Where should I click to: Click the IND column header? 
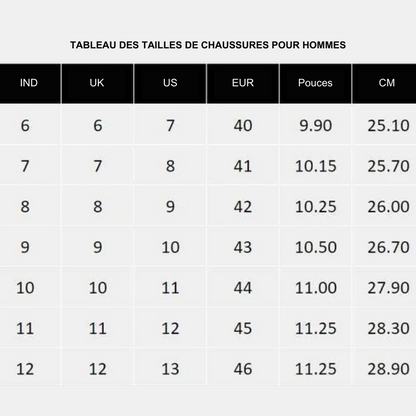(x=29, y=83)
